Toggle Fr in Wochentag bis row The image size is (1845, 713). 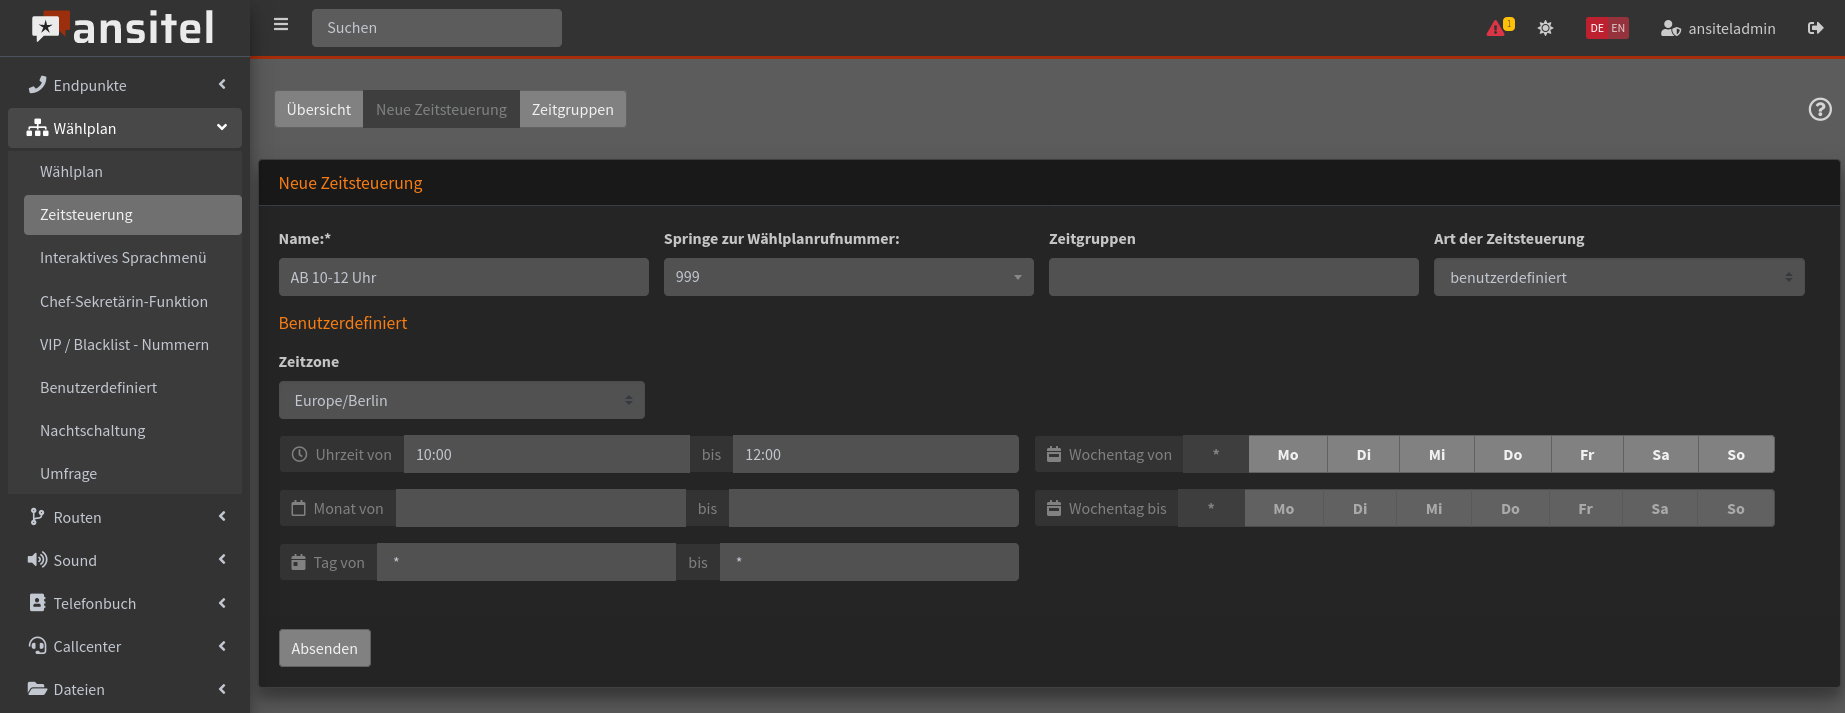click(x=1585, y=509)
